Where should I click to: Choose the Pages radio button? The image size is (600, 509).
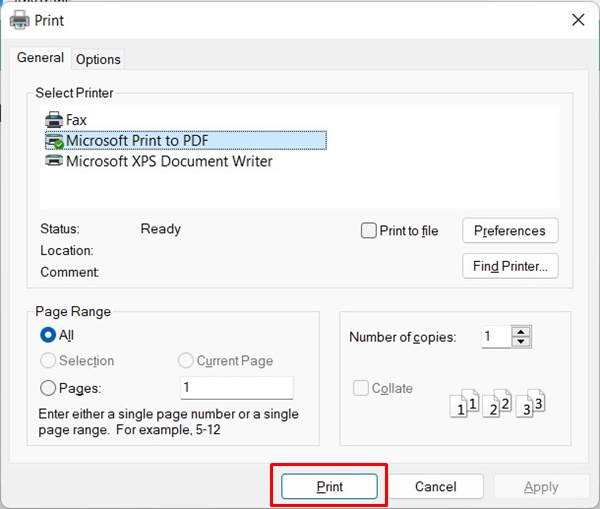(x=48, y=389)
